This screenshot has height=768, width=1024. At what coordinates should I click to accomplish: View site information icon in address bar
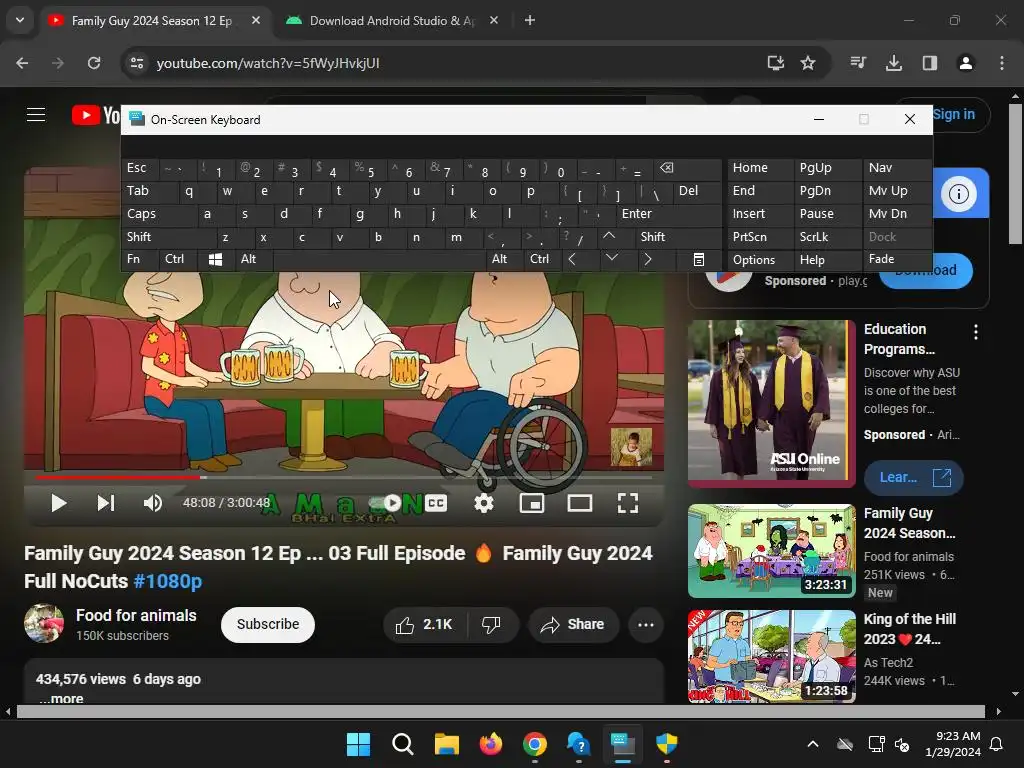(136, 63)
